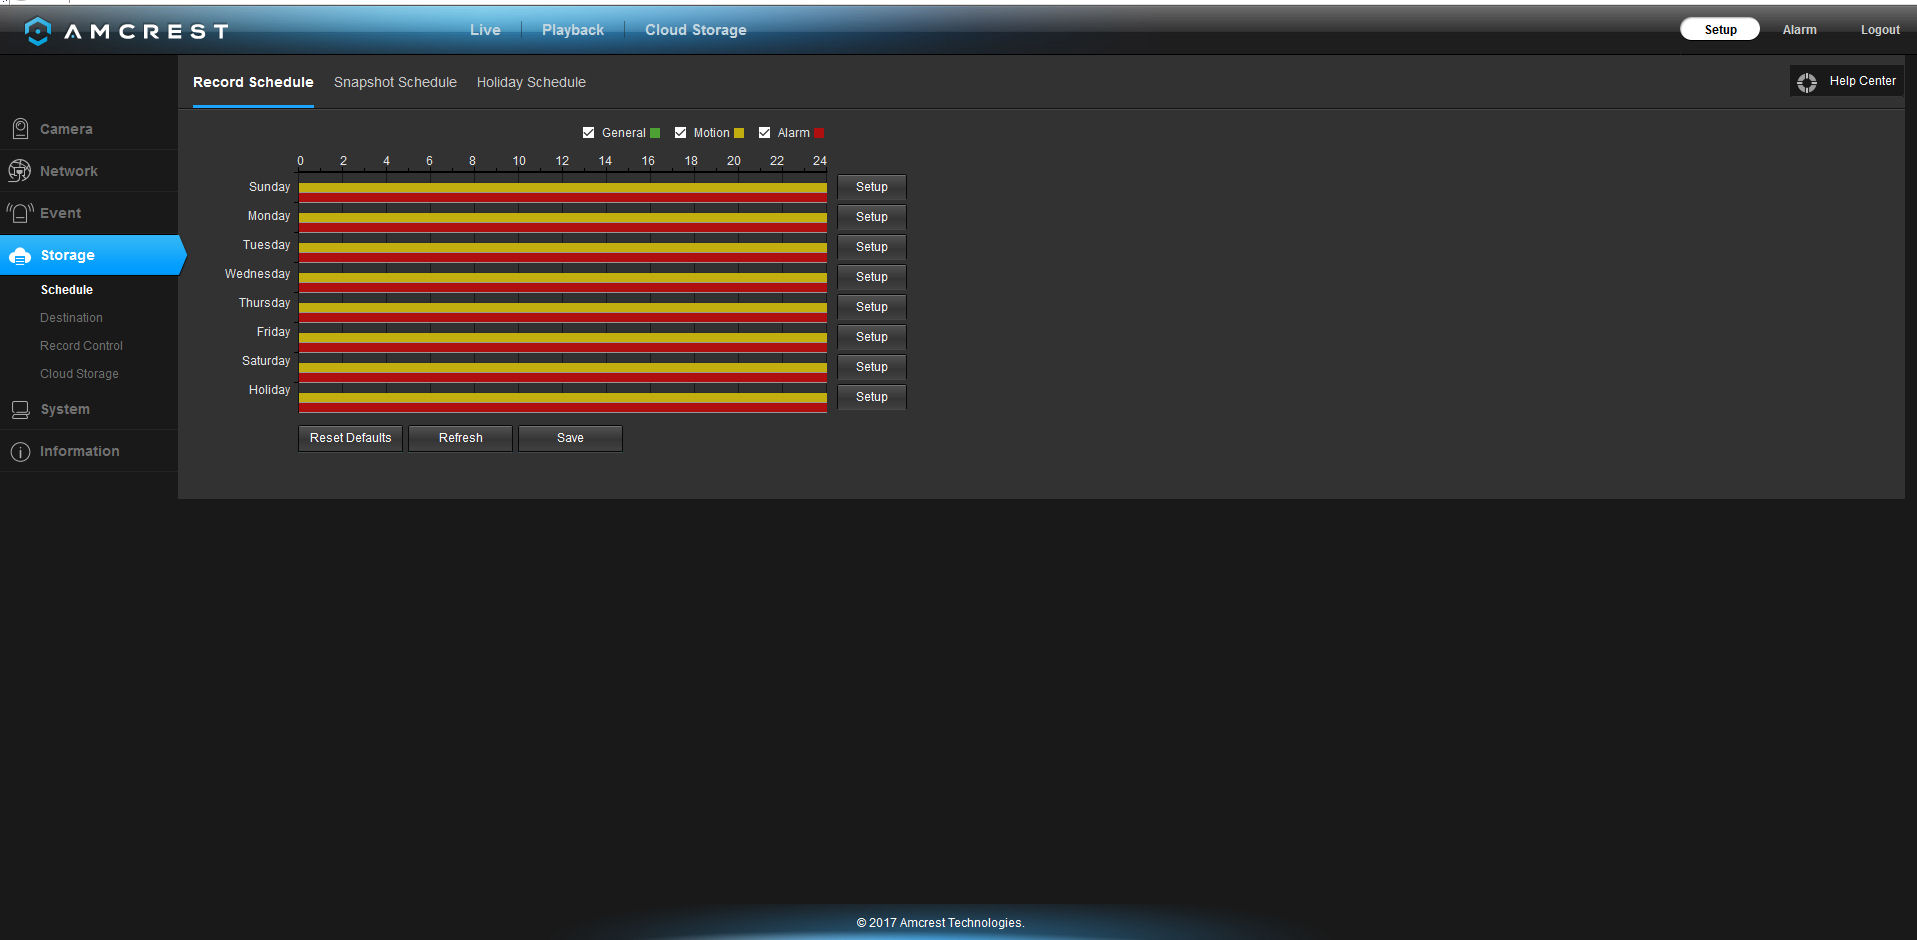Switch to the Record Schedule tab
The height and width of the screenshot is (940, 1917).
pos(253,82)
